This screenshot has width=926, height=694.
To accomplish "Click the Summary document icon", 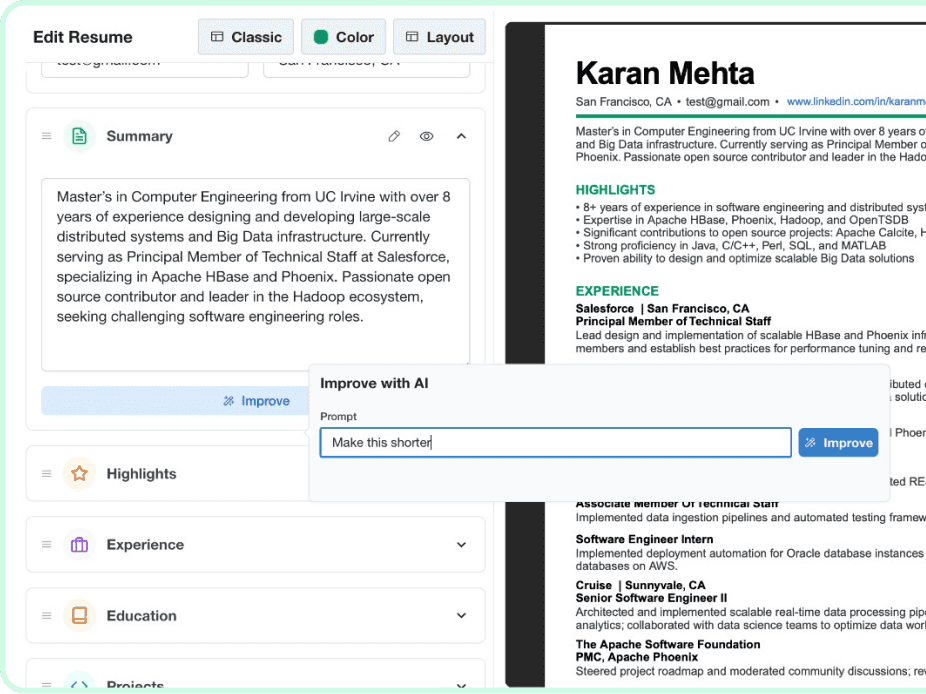I will click(79, 136).
